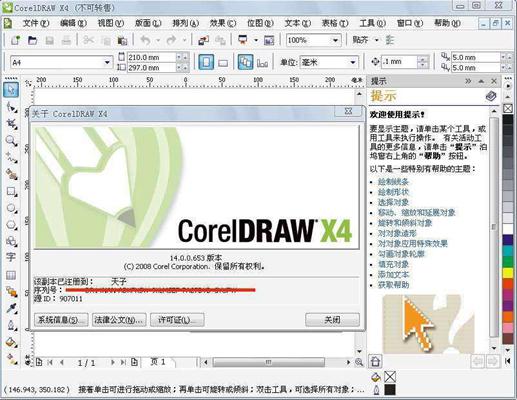Select the Basic Shapes tool

click(x=11, y=241)
